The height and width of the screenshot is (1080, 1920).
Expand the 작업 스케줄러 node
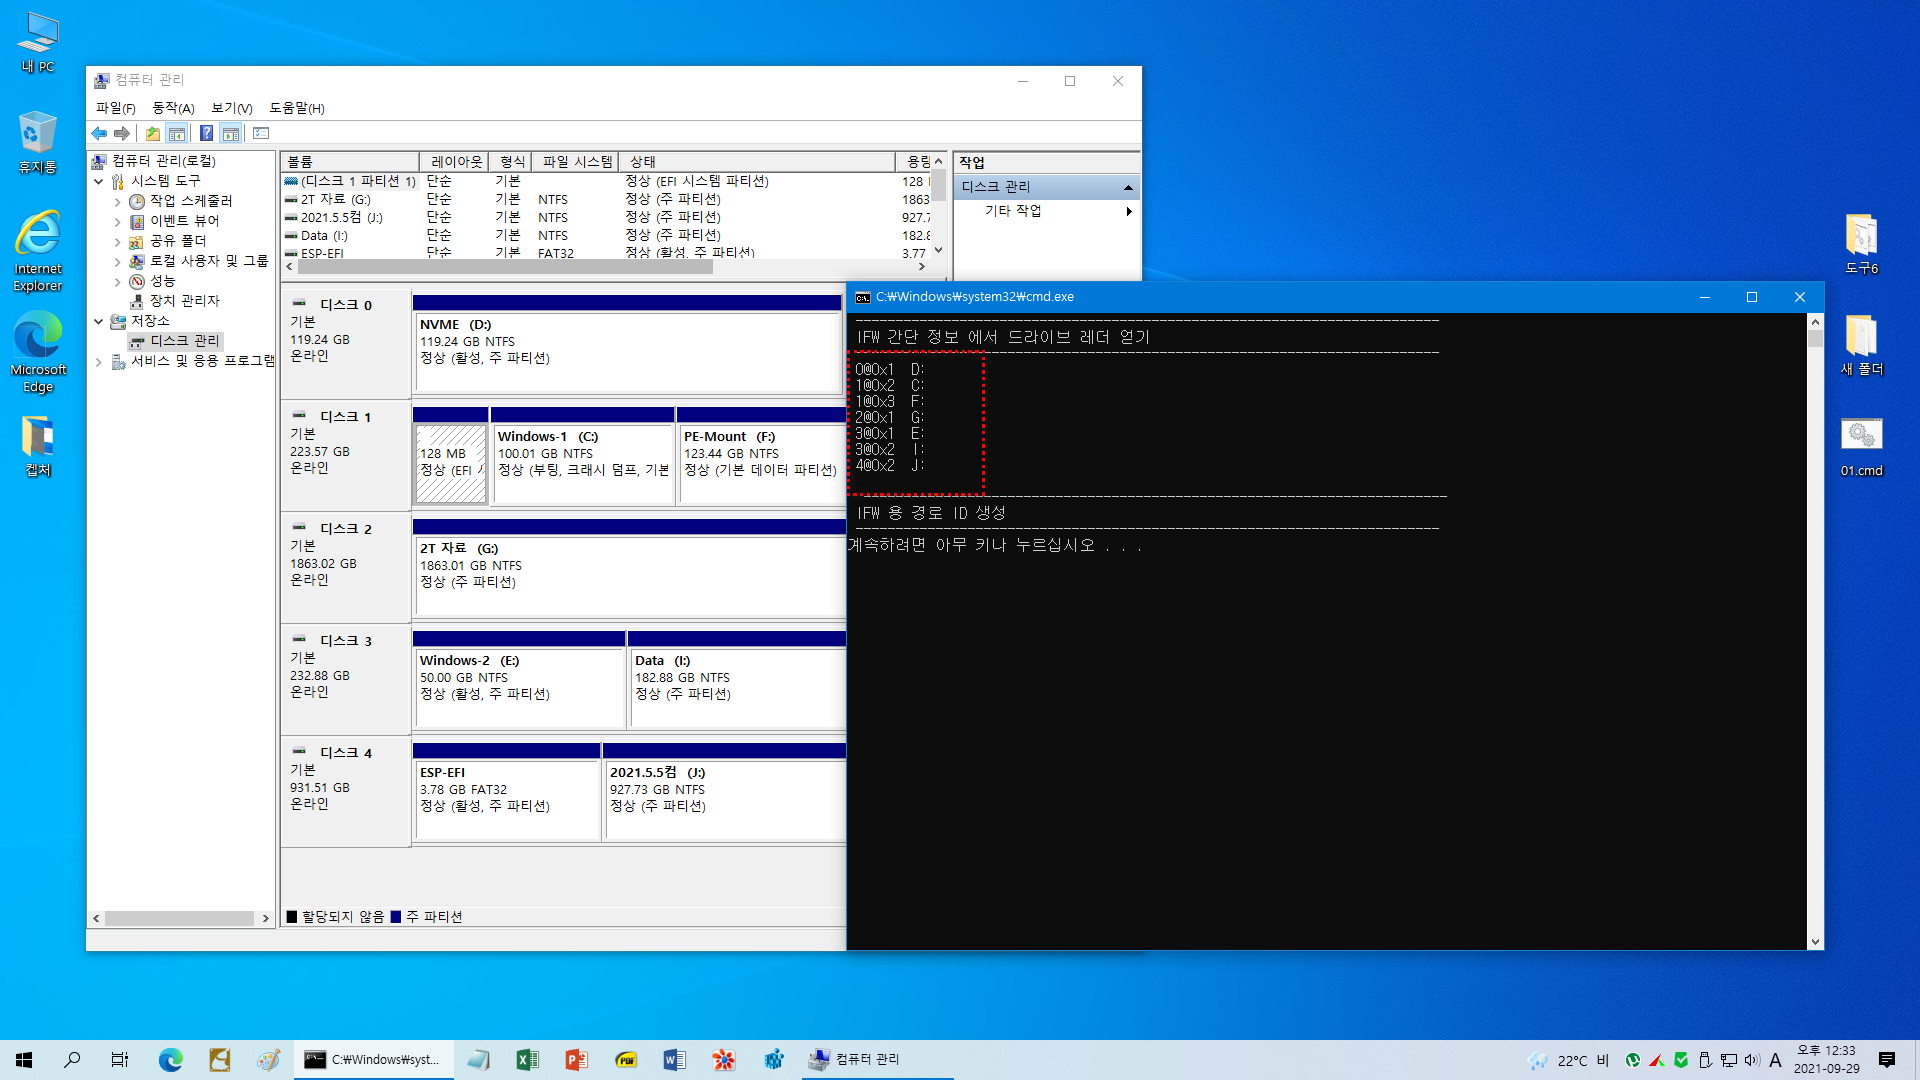[117, 201]
